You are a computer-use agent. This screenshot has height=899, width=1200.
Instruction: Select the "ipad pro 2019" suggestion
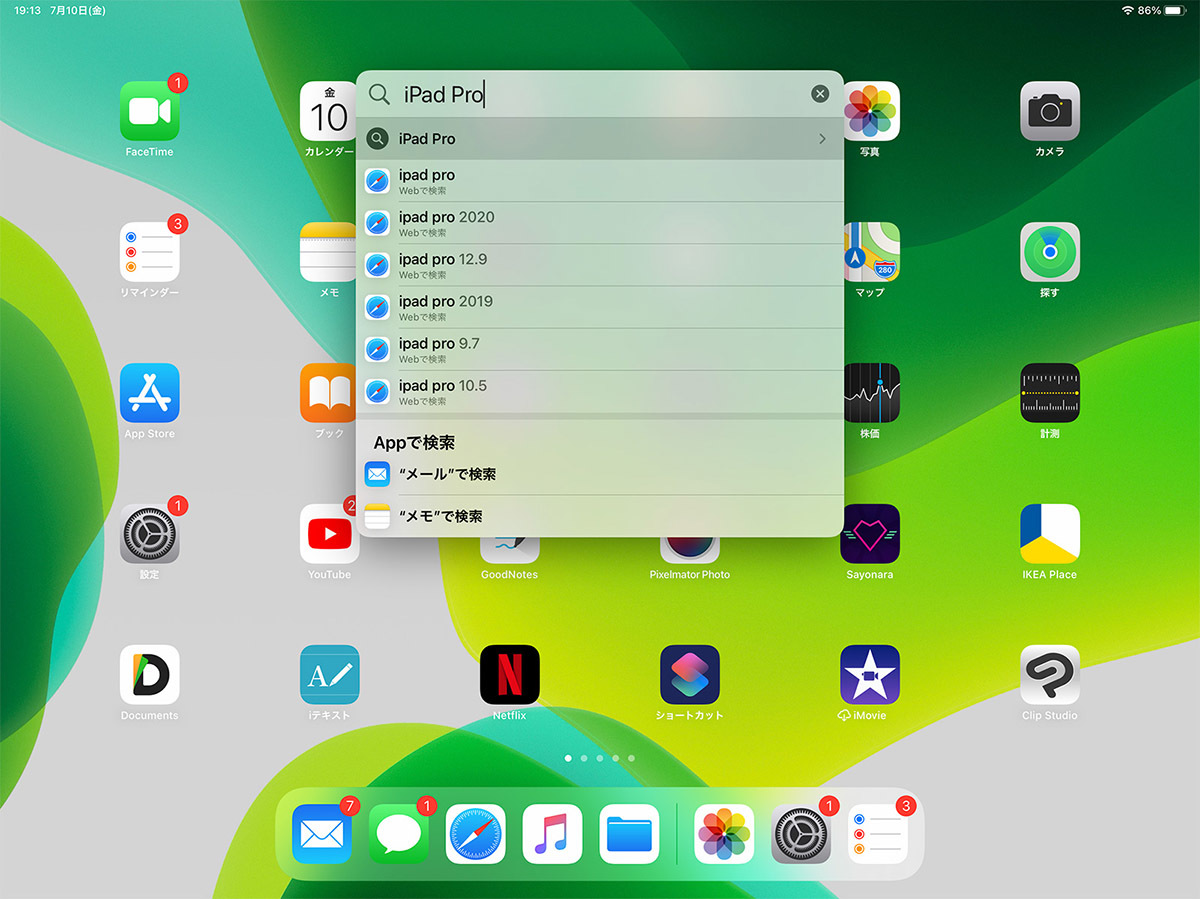(x=600, y=307)
